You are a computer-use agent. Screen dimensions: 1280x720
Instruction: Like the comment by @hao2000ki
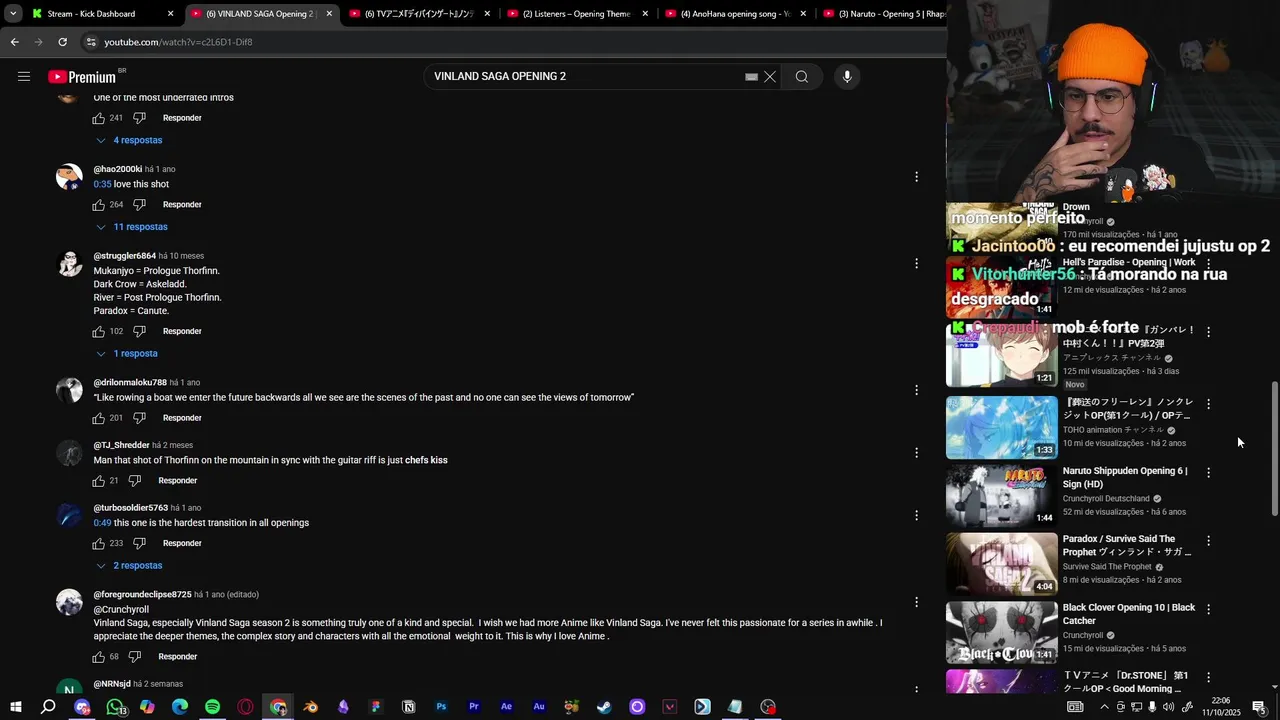(99, 205)
